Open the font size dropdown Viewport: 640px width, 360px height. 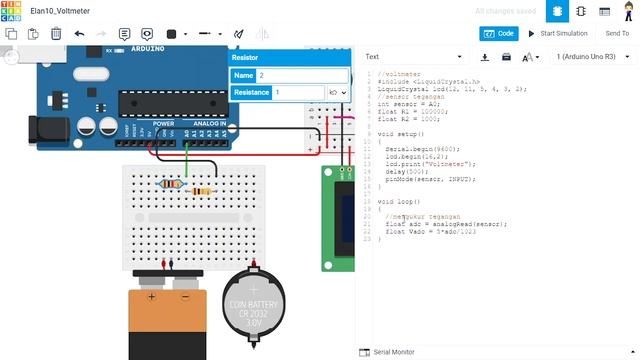pos(531,57)
